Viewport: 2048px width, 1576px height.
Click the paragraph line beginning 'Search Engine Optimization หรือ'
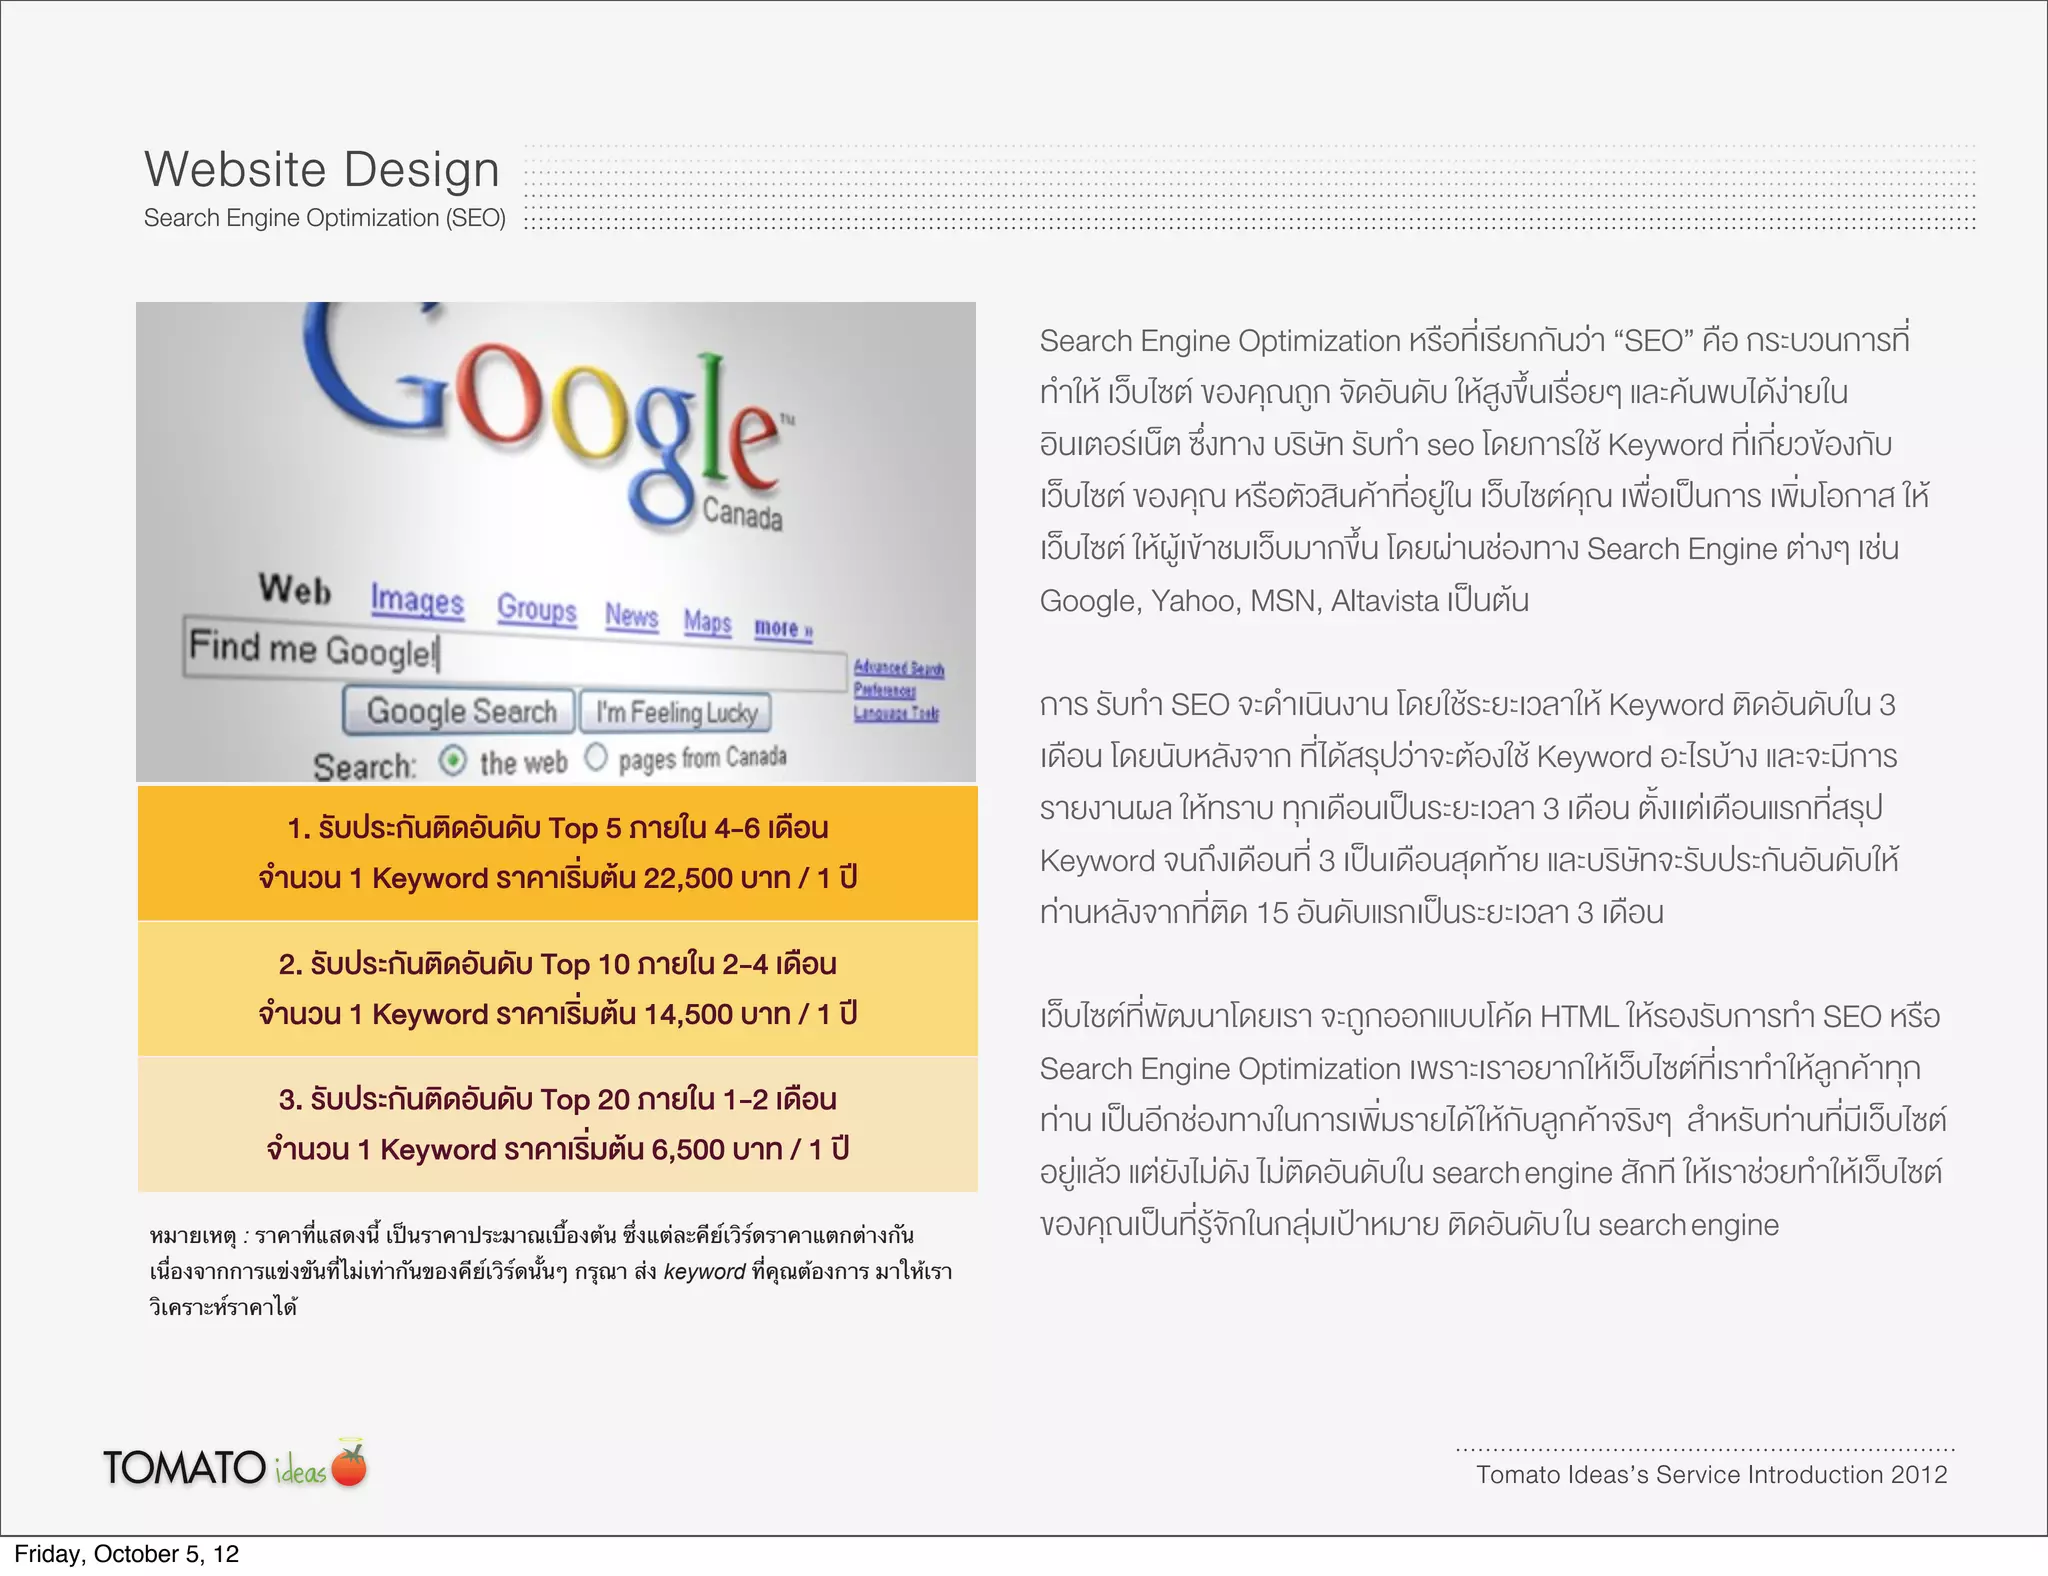[x=1475, y=340]
